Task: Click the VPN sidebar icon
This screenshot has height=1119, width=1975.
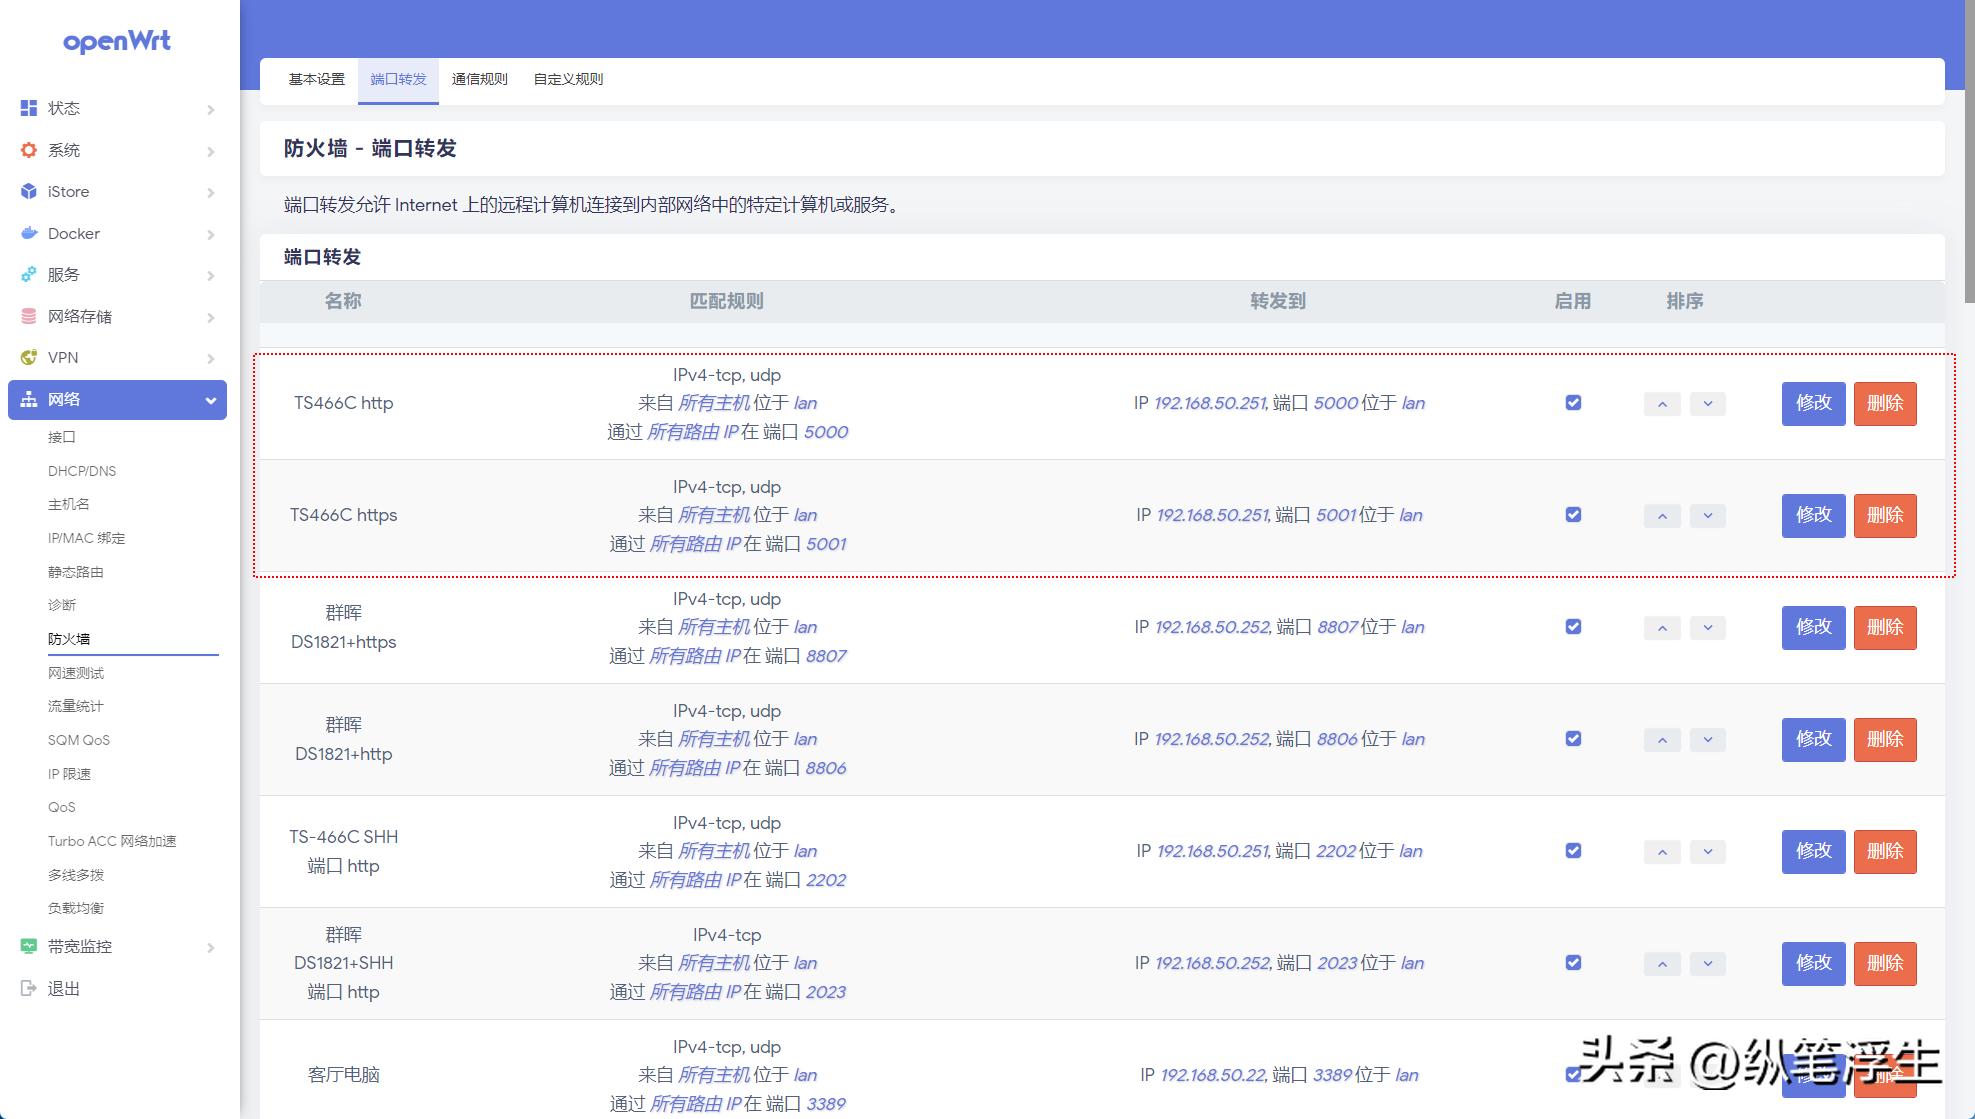Action: coord(28,357)
